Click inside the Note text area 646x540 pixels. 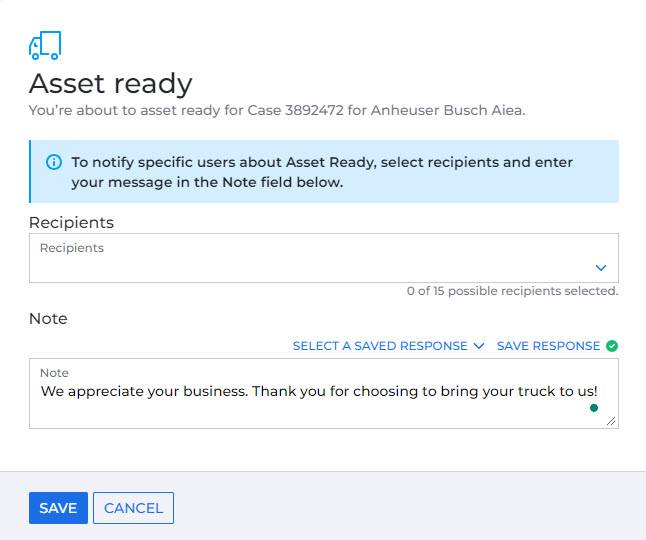pyautogui.click(x=324, y=393)
